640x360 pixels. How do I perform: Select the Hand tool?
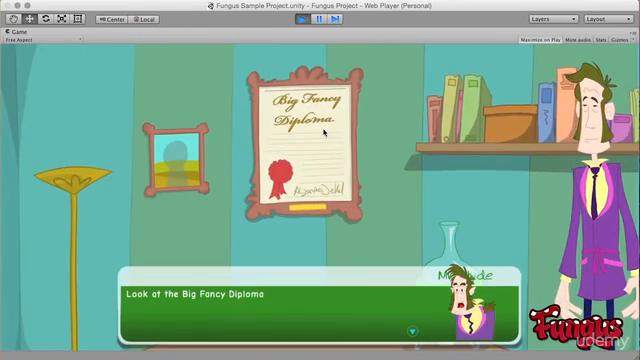click(13, 19)
